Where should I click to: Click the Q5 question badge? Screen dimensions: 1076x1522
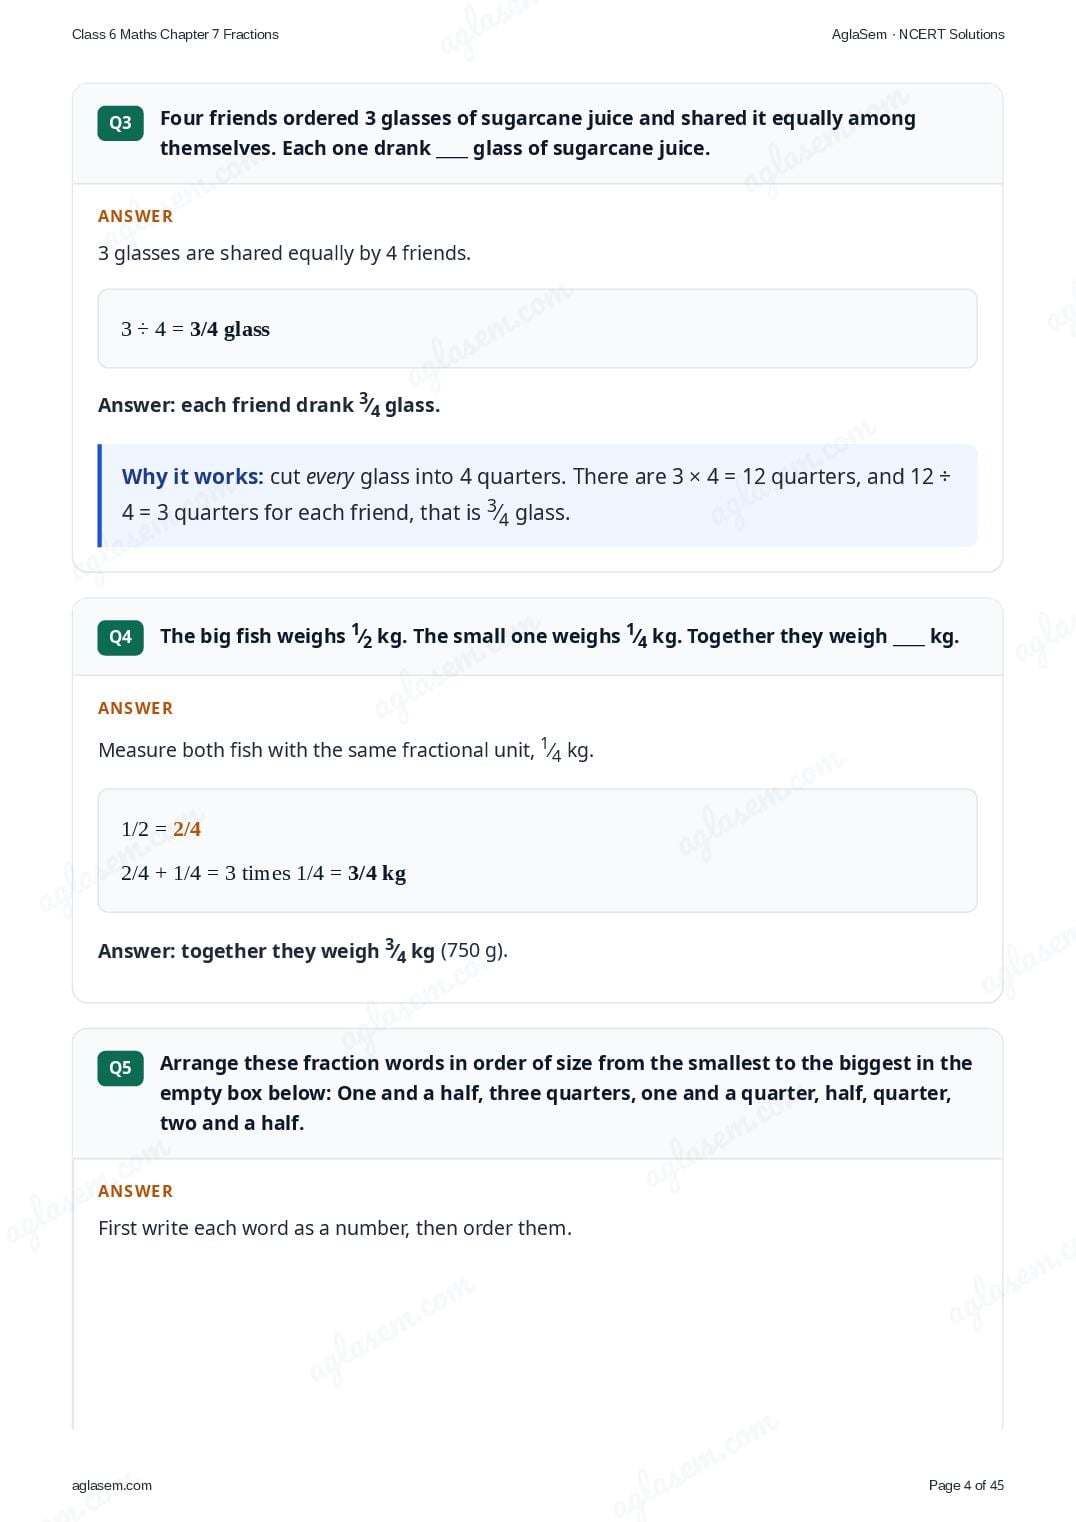click(x=120, y=1068)
